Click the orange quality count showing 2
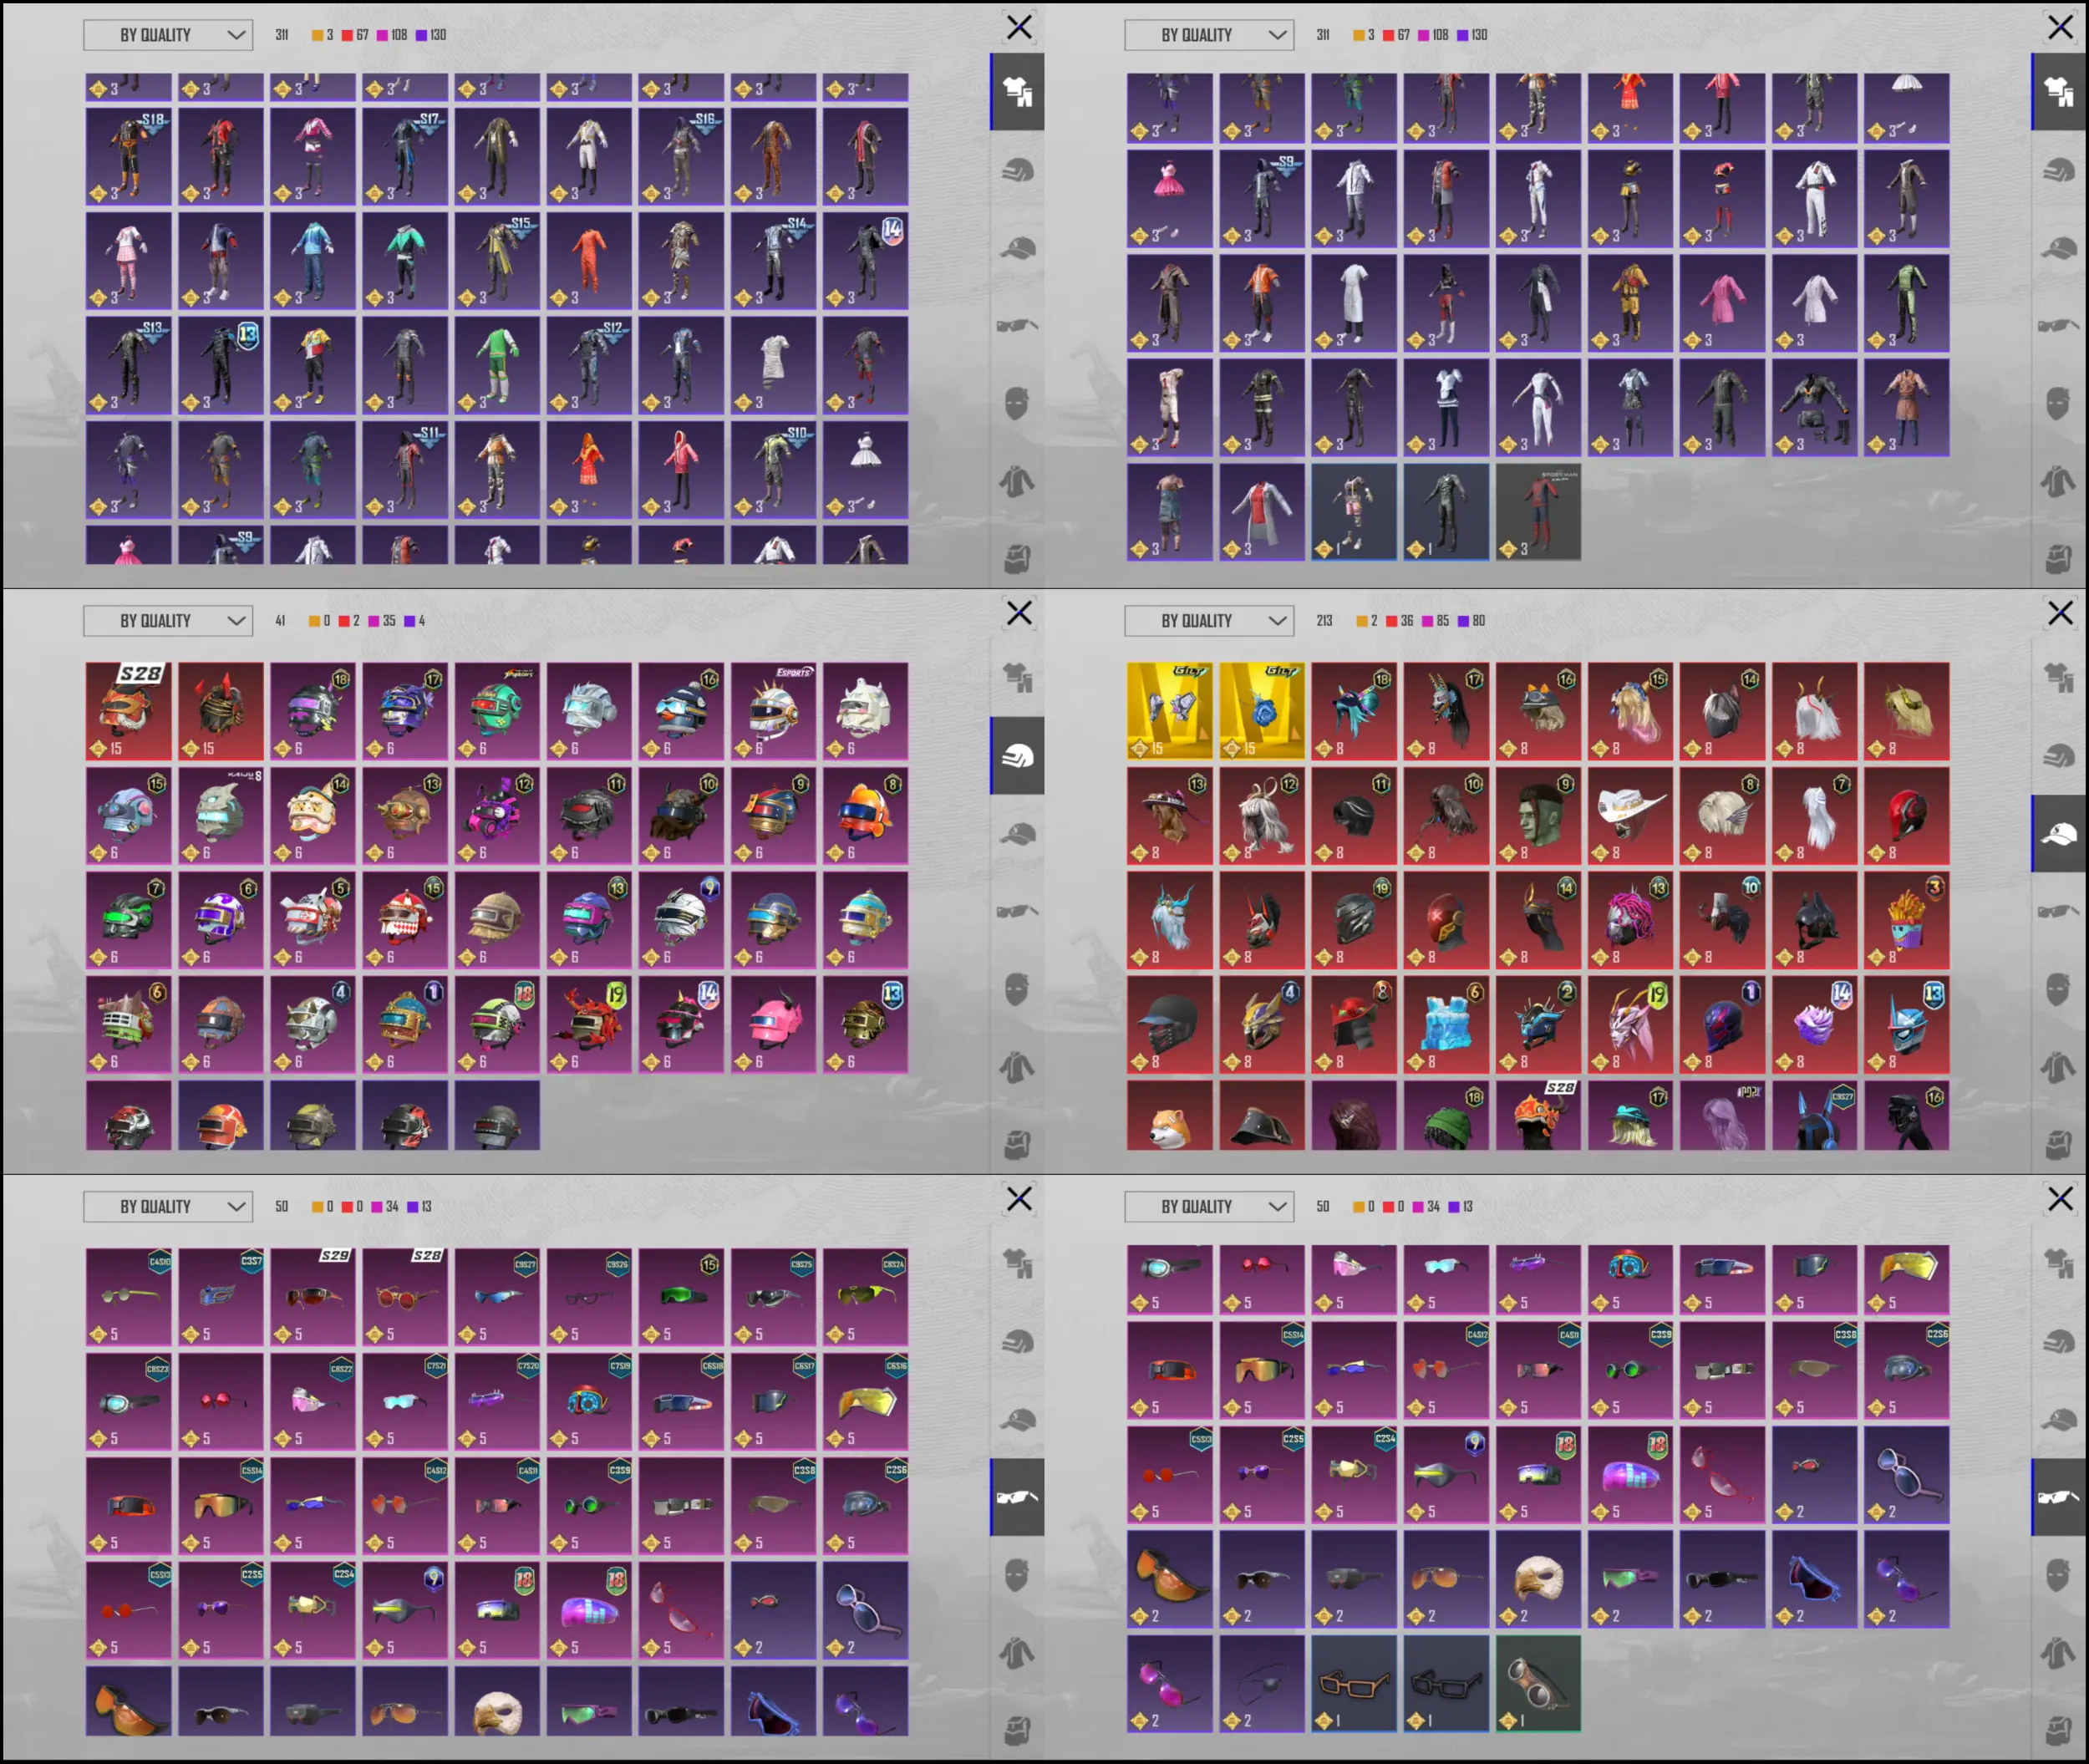Viewport: 2089px width, 1764px height. (1367, 620)
